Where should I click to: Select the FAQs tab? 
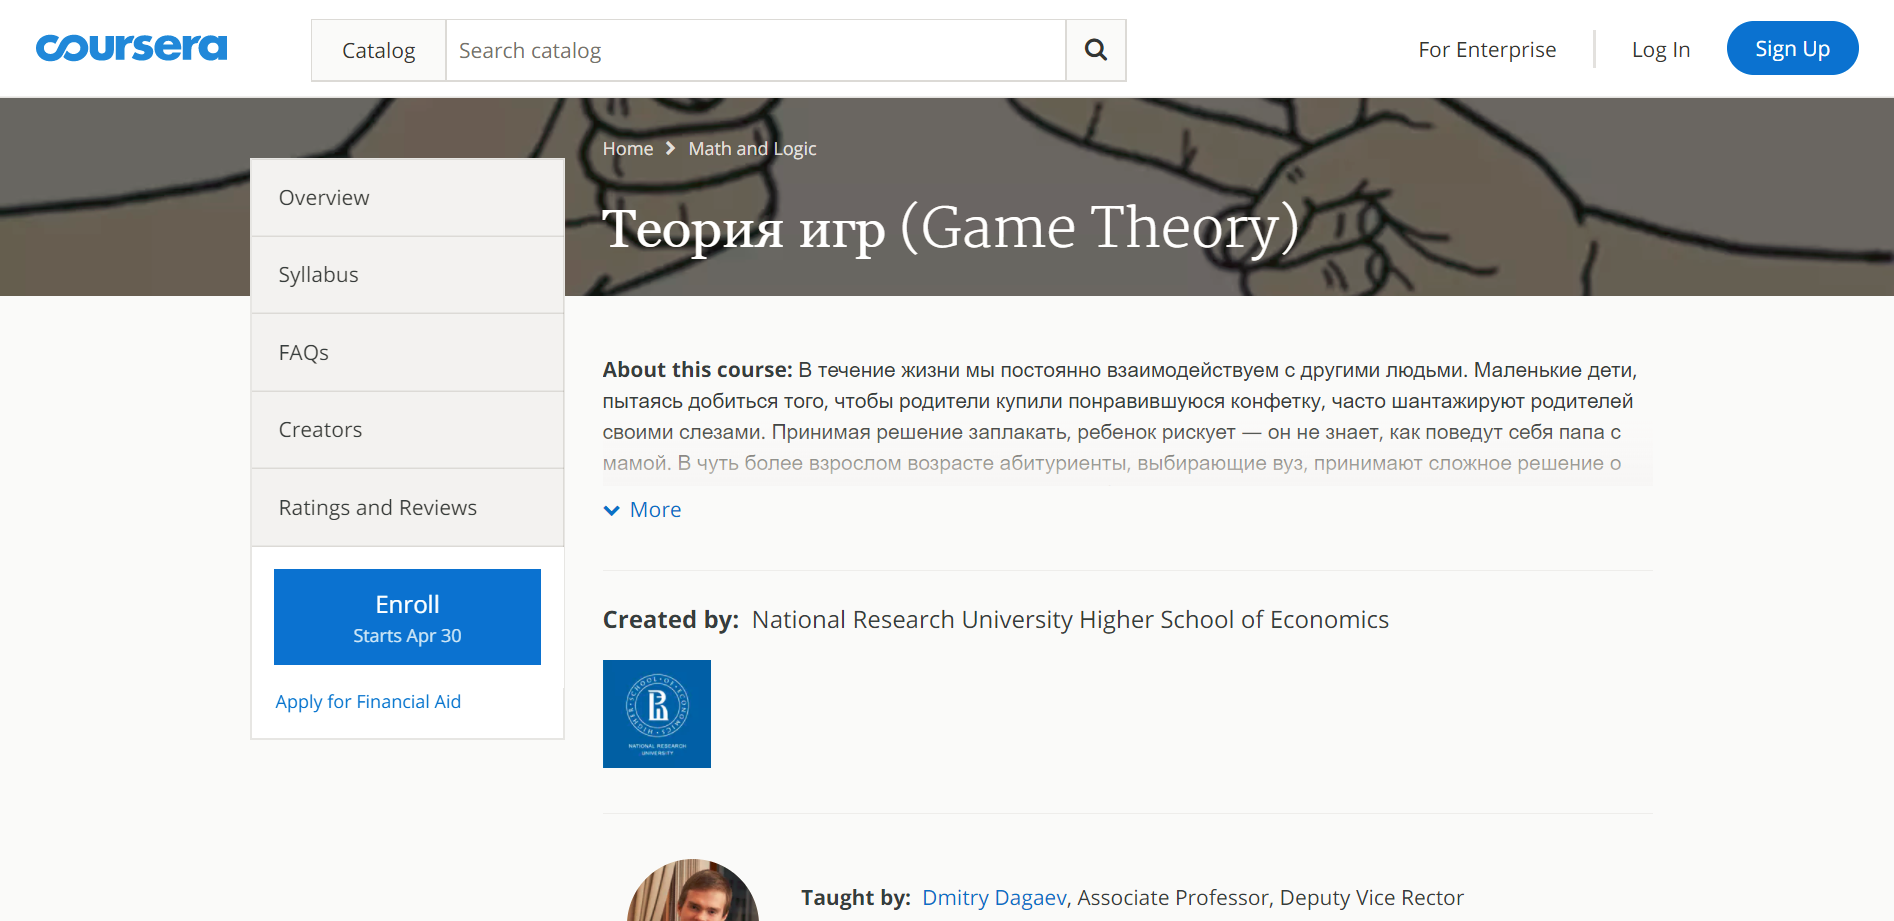(x=407, y=352)
